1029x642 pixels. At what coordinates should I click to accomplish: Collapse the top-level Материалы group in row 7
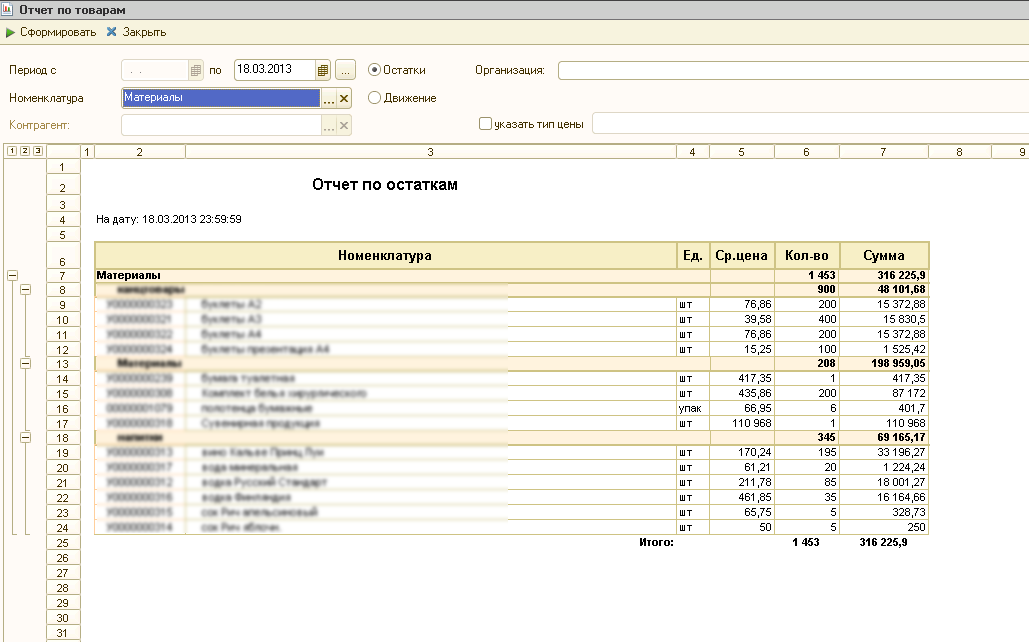[12, 274]
